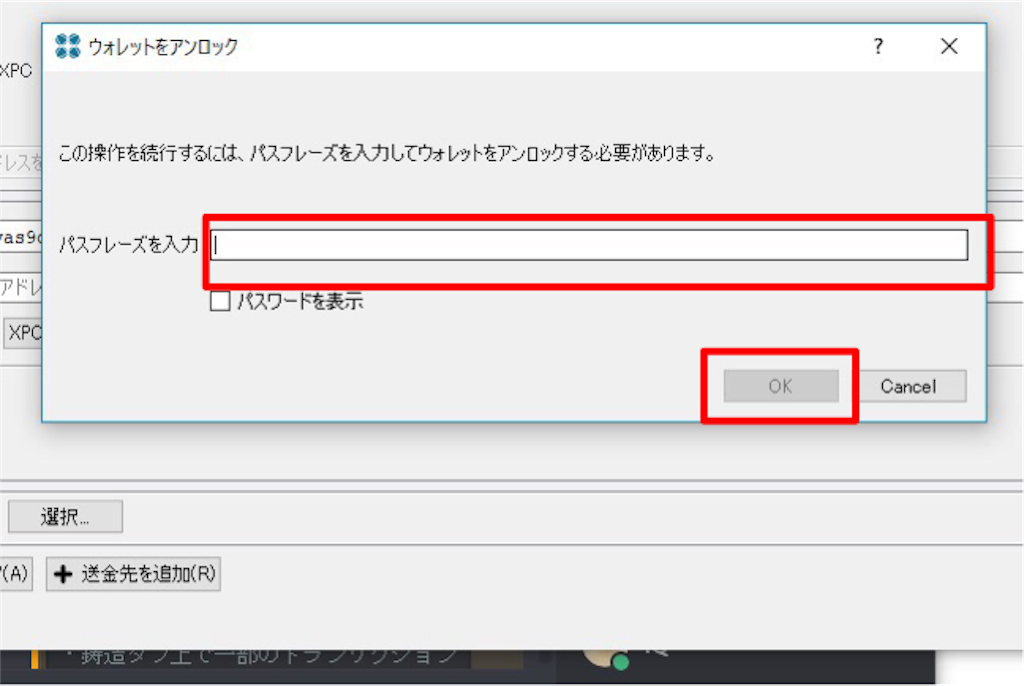Close the ウォレットをアンロック dialog
Viewport: 1024px width, 686px height.
point(949,46)
